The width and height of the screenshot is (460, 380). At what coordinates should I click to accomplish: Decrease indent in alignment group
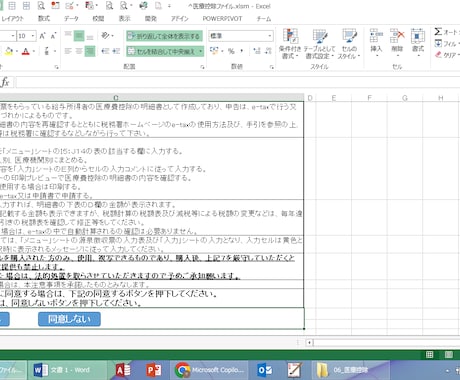(x=105, y=51)
